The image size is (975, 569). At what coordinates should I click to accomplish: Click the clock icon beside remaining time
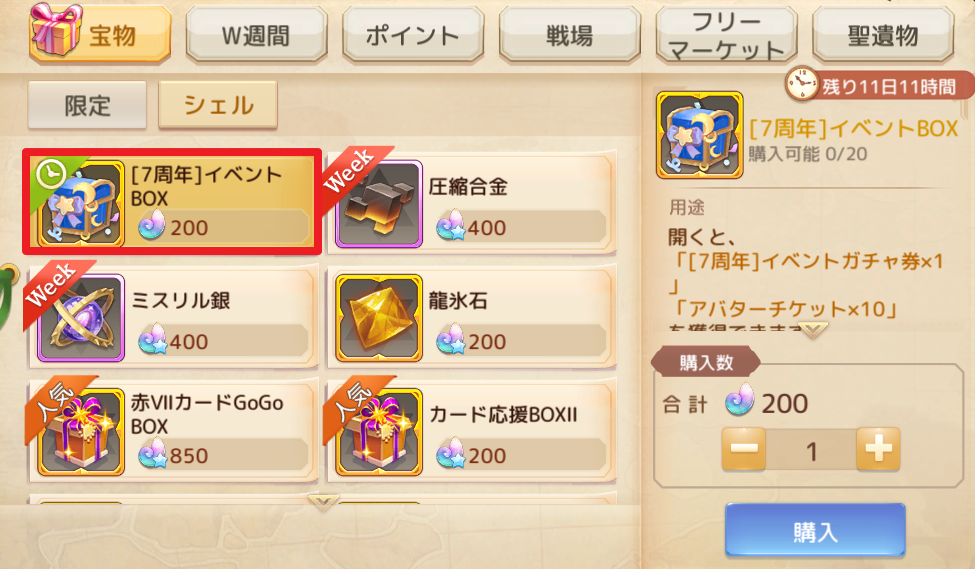pos(802,83)
